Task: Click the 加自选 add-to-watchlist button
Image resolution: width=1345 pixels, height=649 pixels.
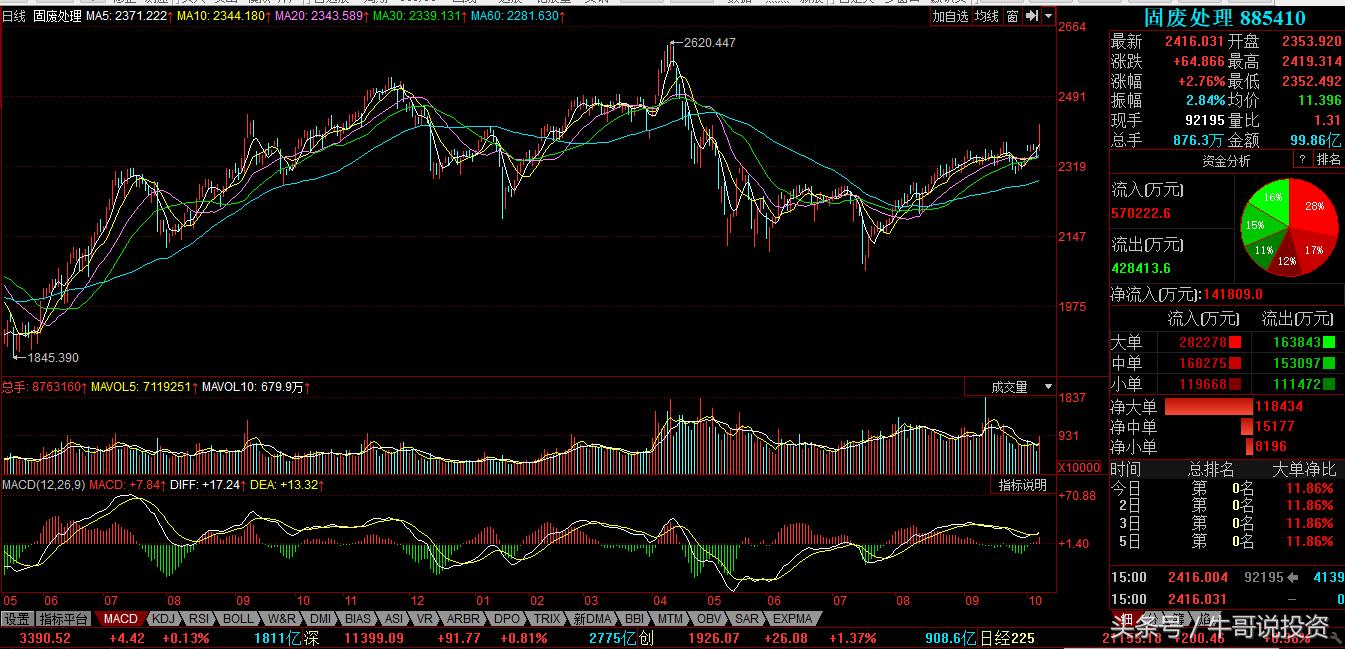Action: [x=950, y=16]
